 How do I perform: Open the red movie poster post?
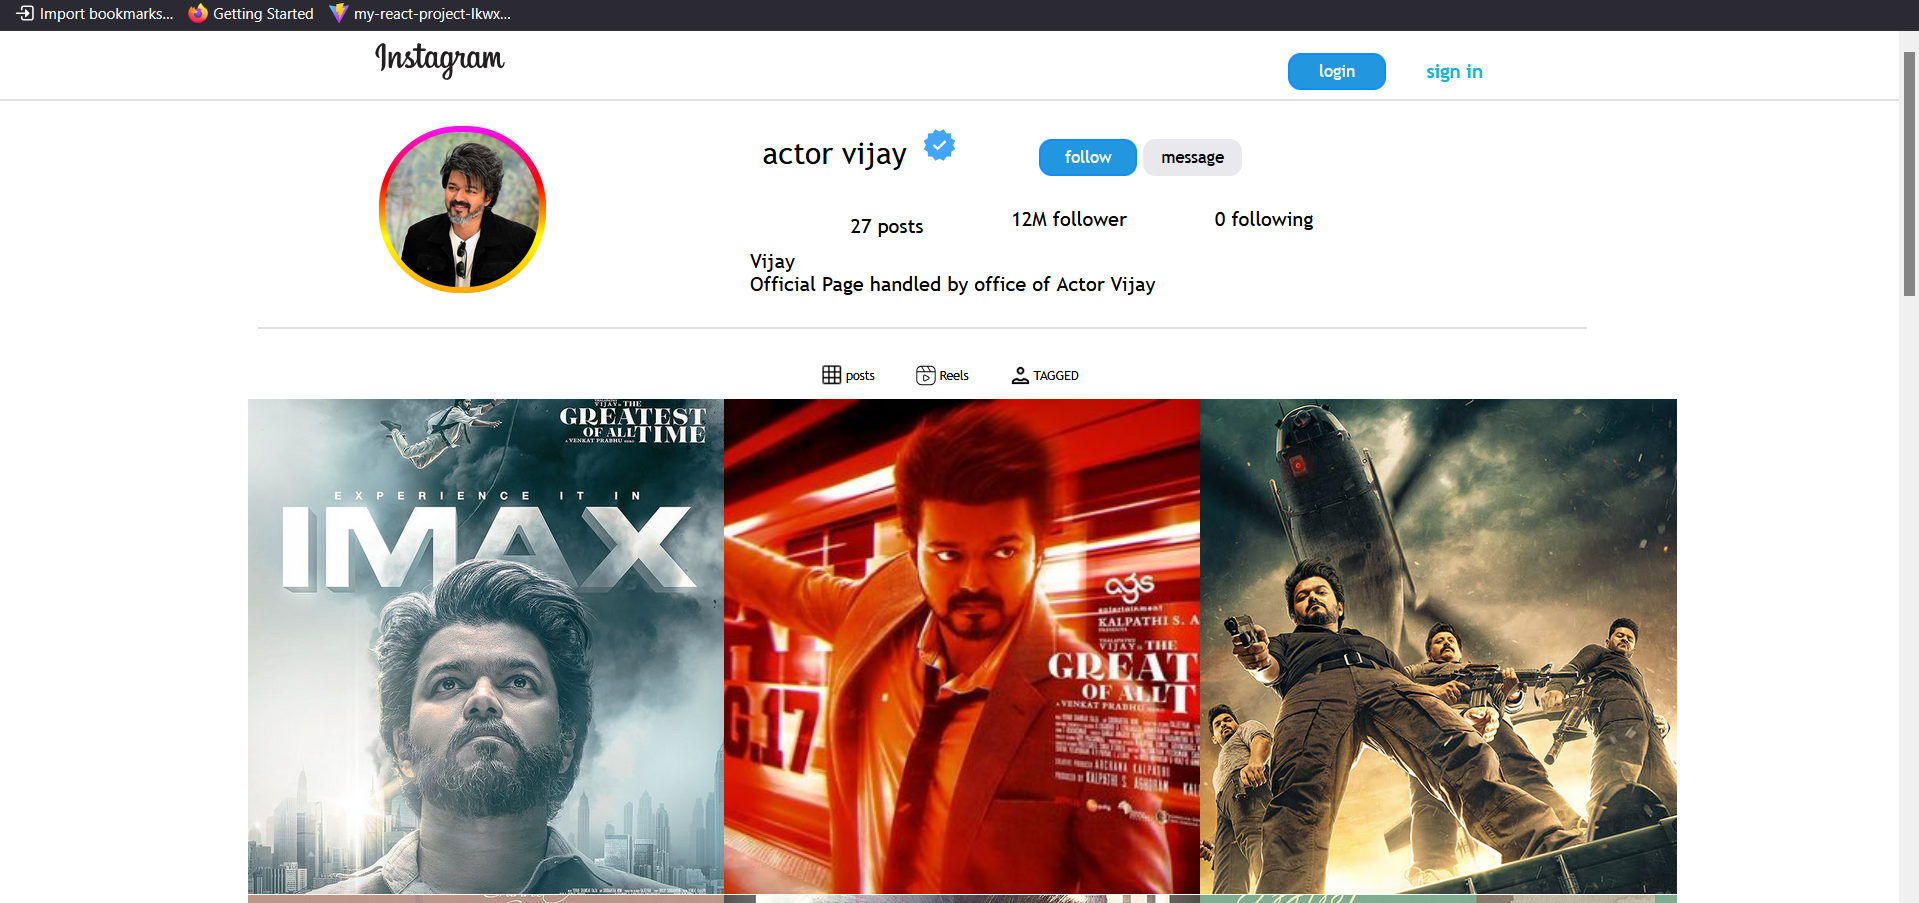click(x=961, y=646)
